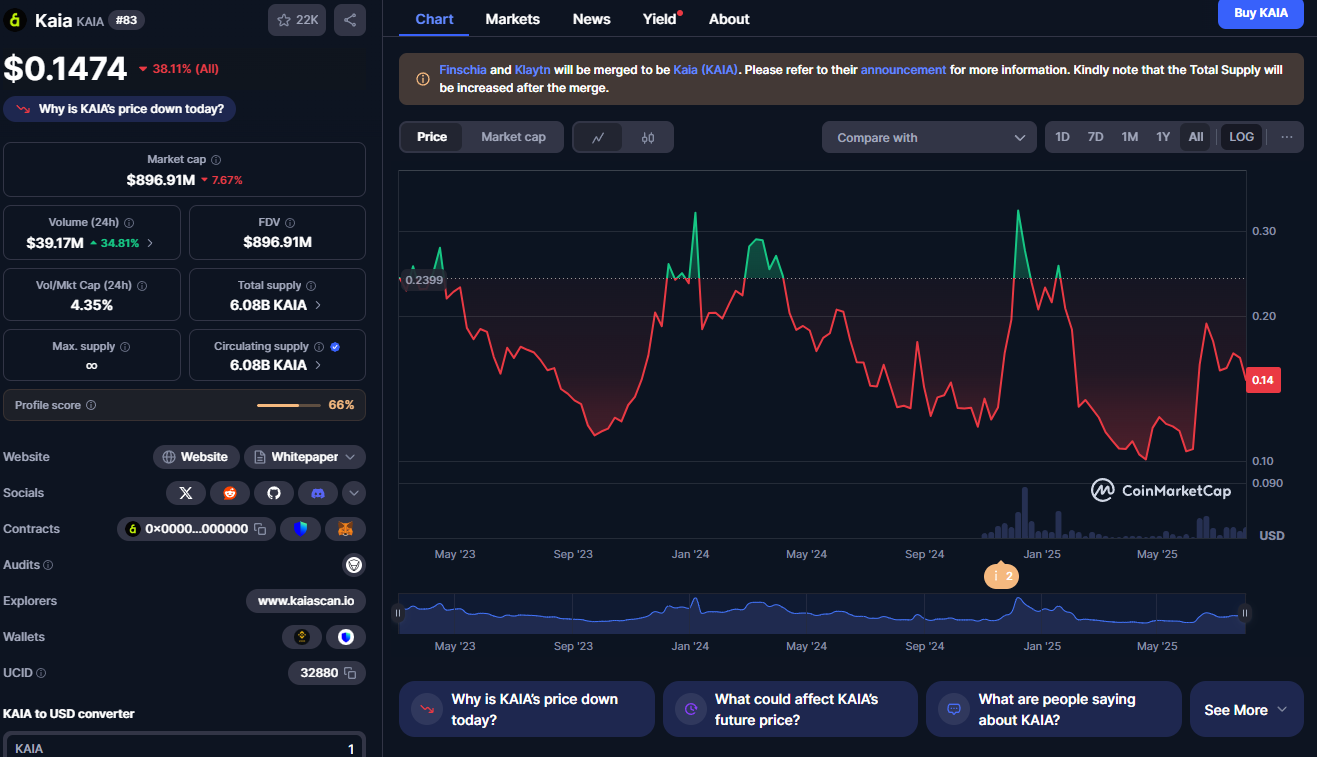Select the 1M time range
The height and width of the screenshot is (757, 1317).
(1129, 137)
